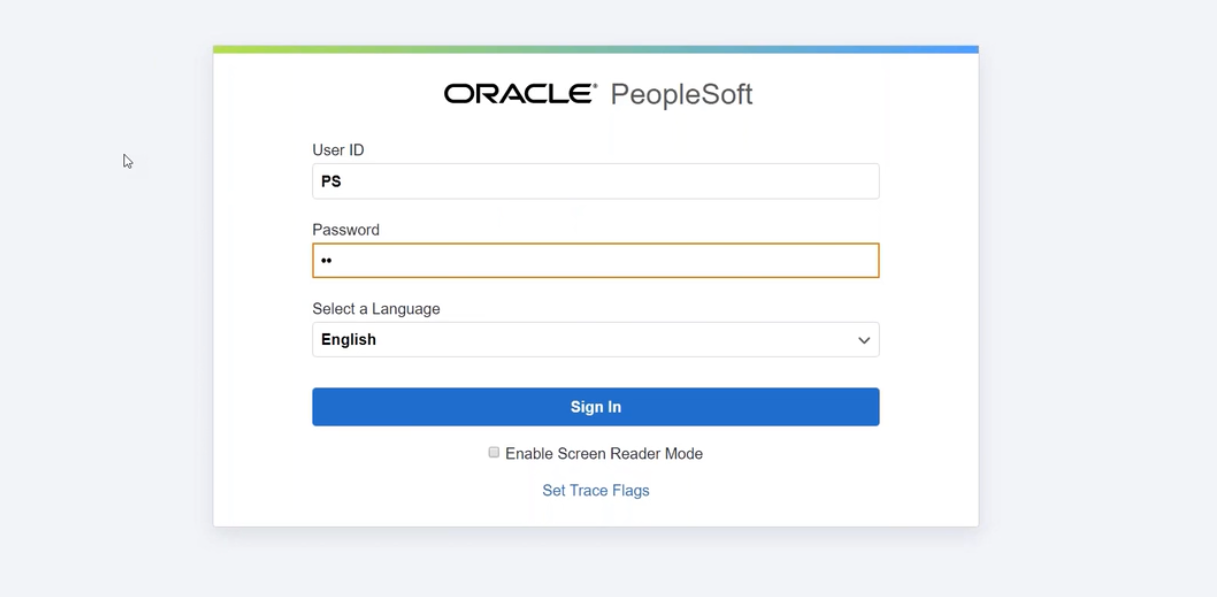Click the Oracle PeopleSoft logo
The height and width of the screenshot is (597, 1217).
tap(596, 95)
